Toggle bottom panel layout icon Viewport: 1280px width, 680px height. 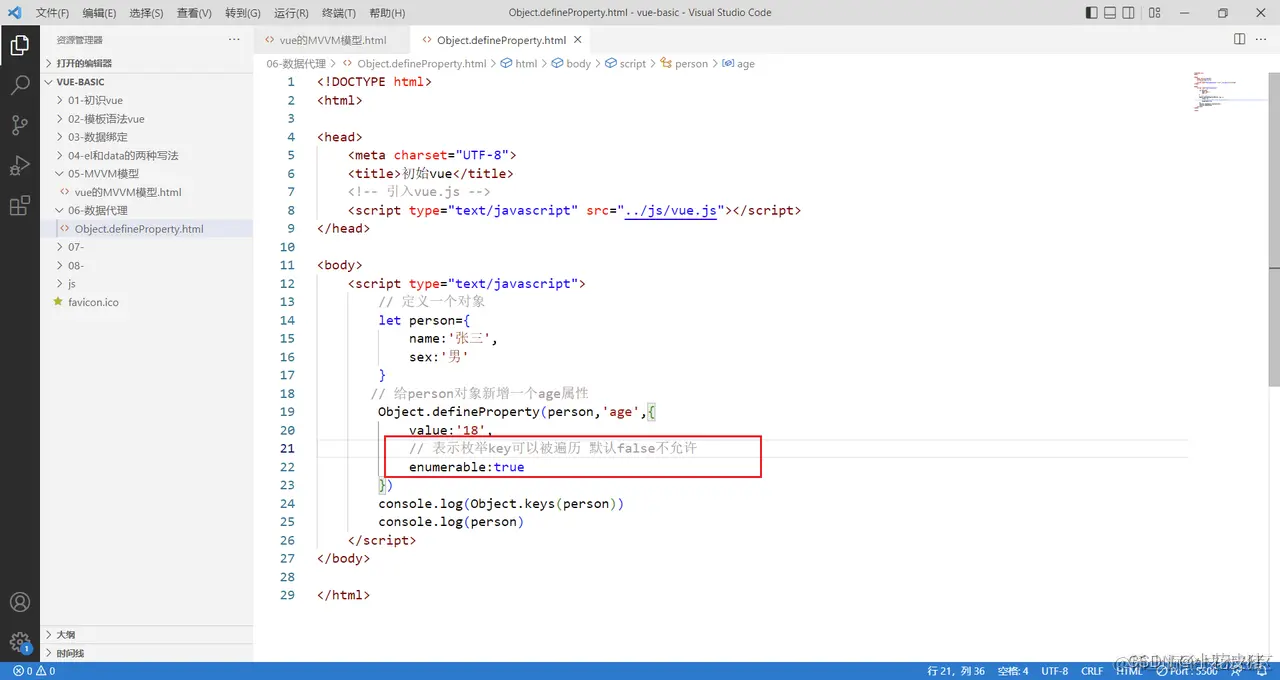click(x=1110, y=13)
